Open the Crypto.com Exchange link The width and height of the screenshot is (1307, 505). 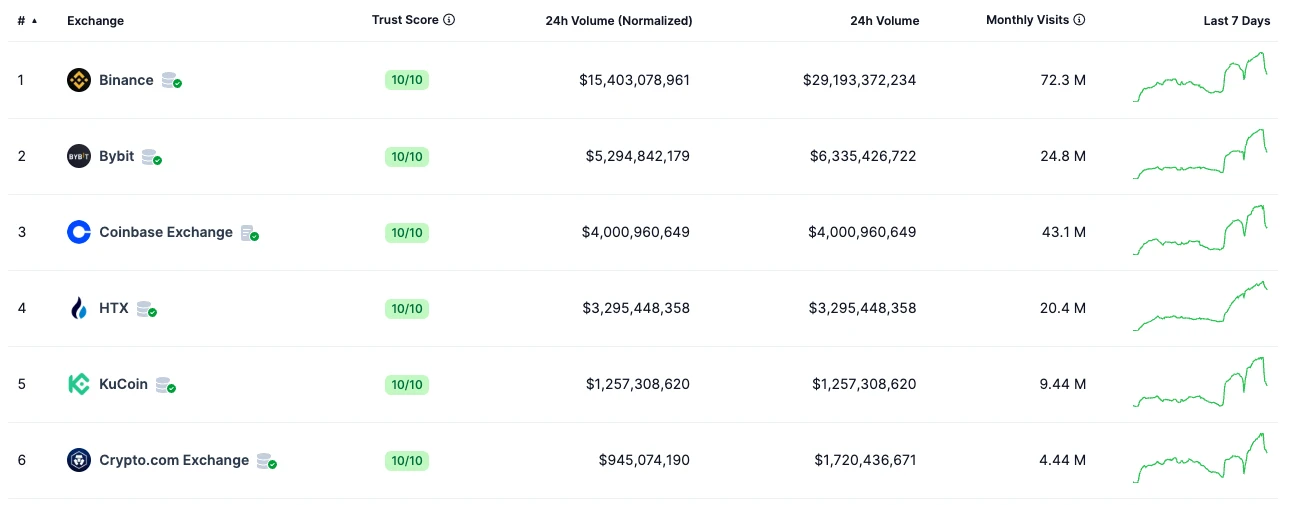point(173,460)
